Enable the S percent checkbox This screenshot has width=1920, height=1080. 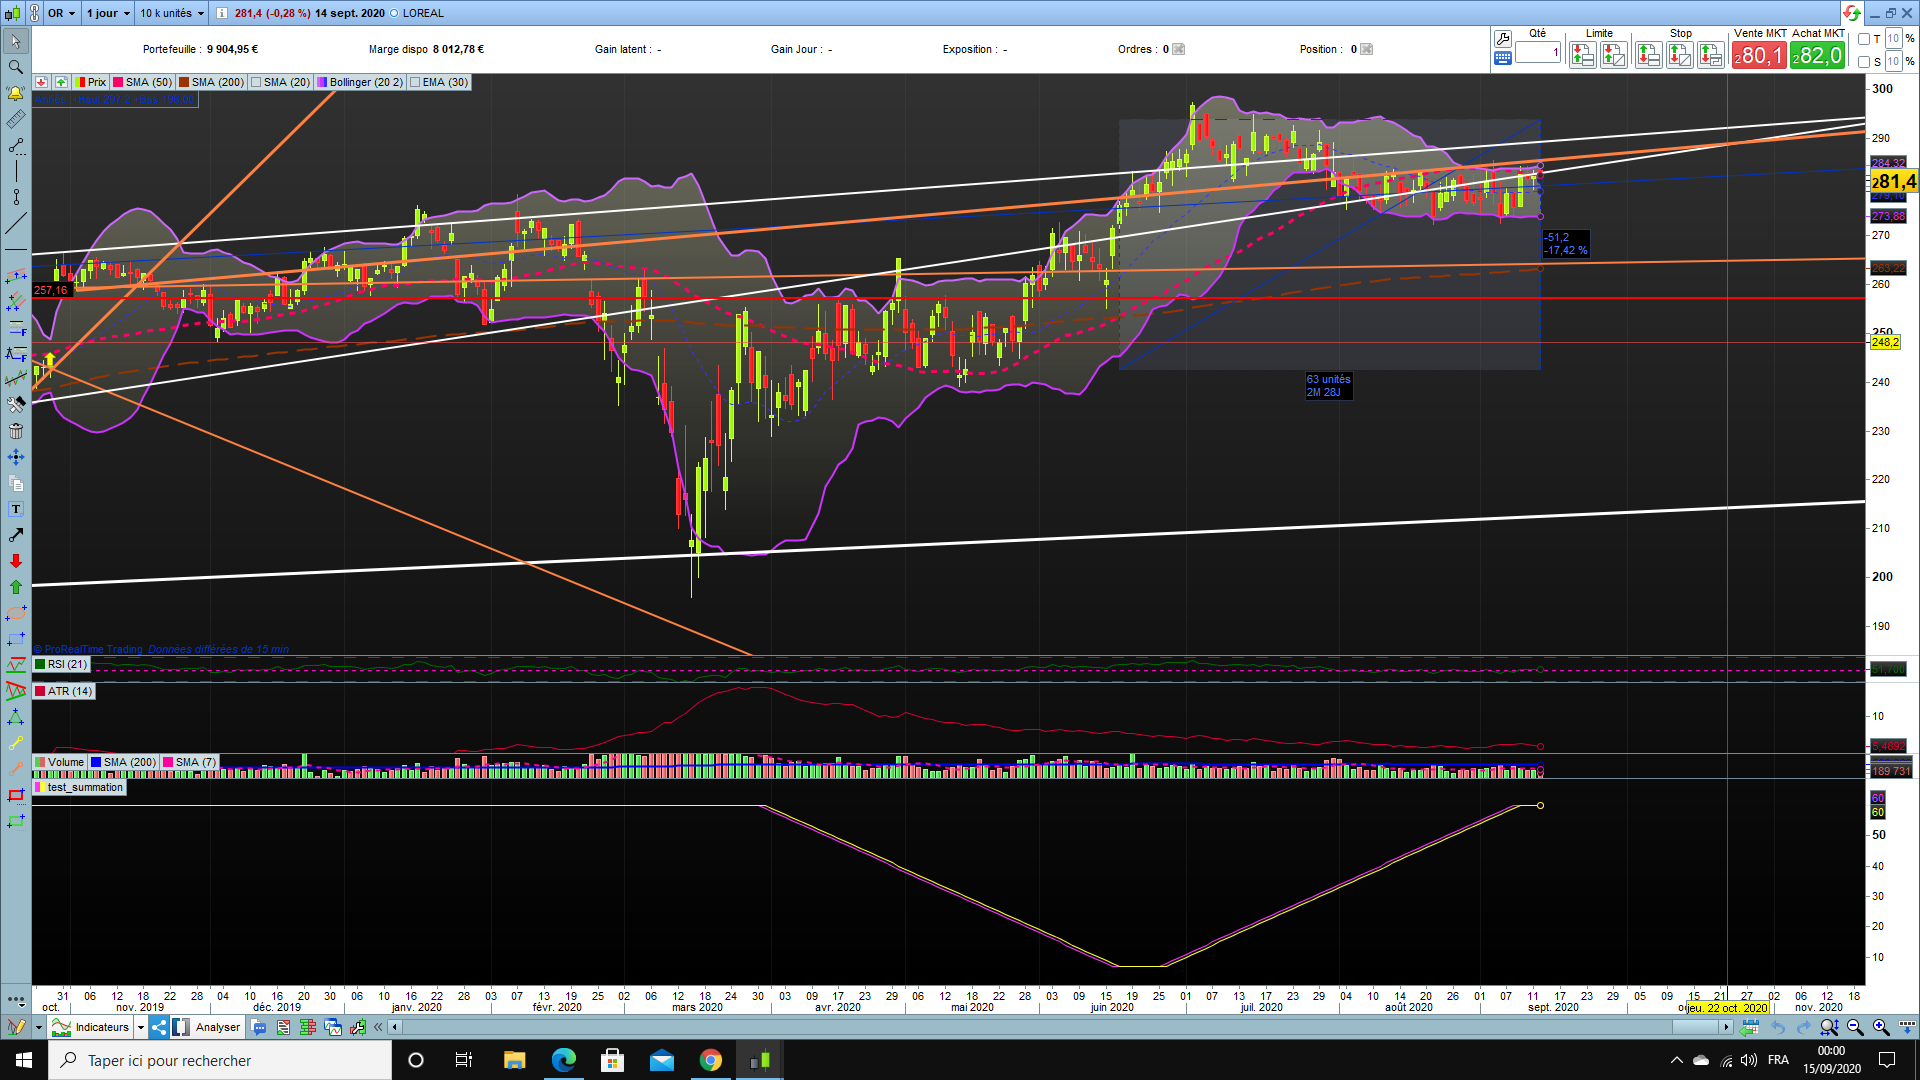(x=1864, y=62)
